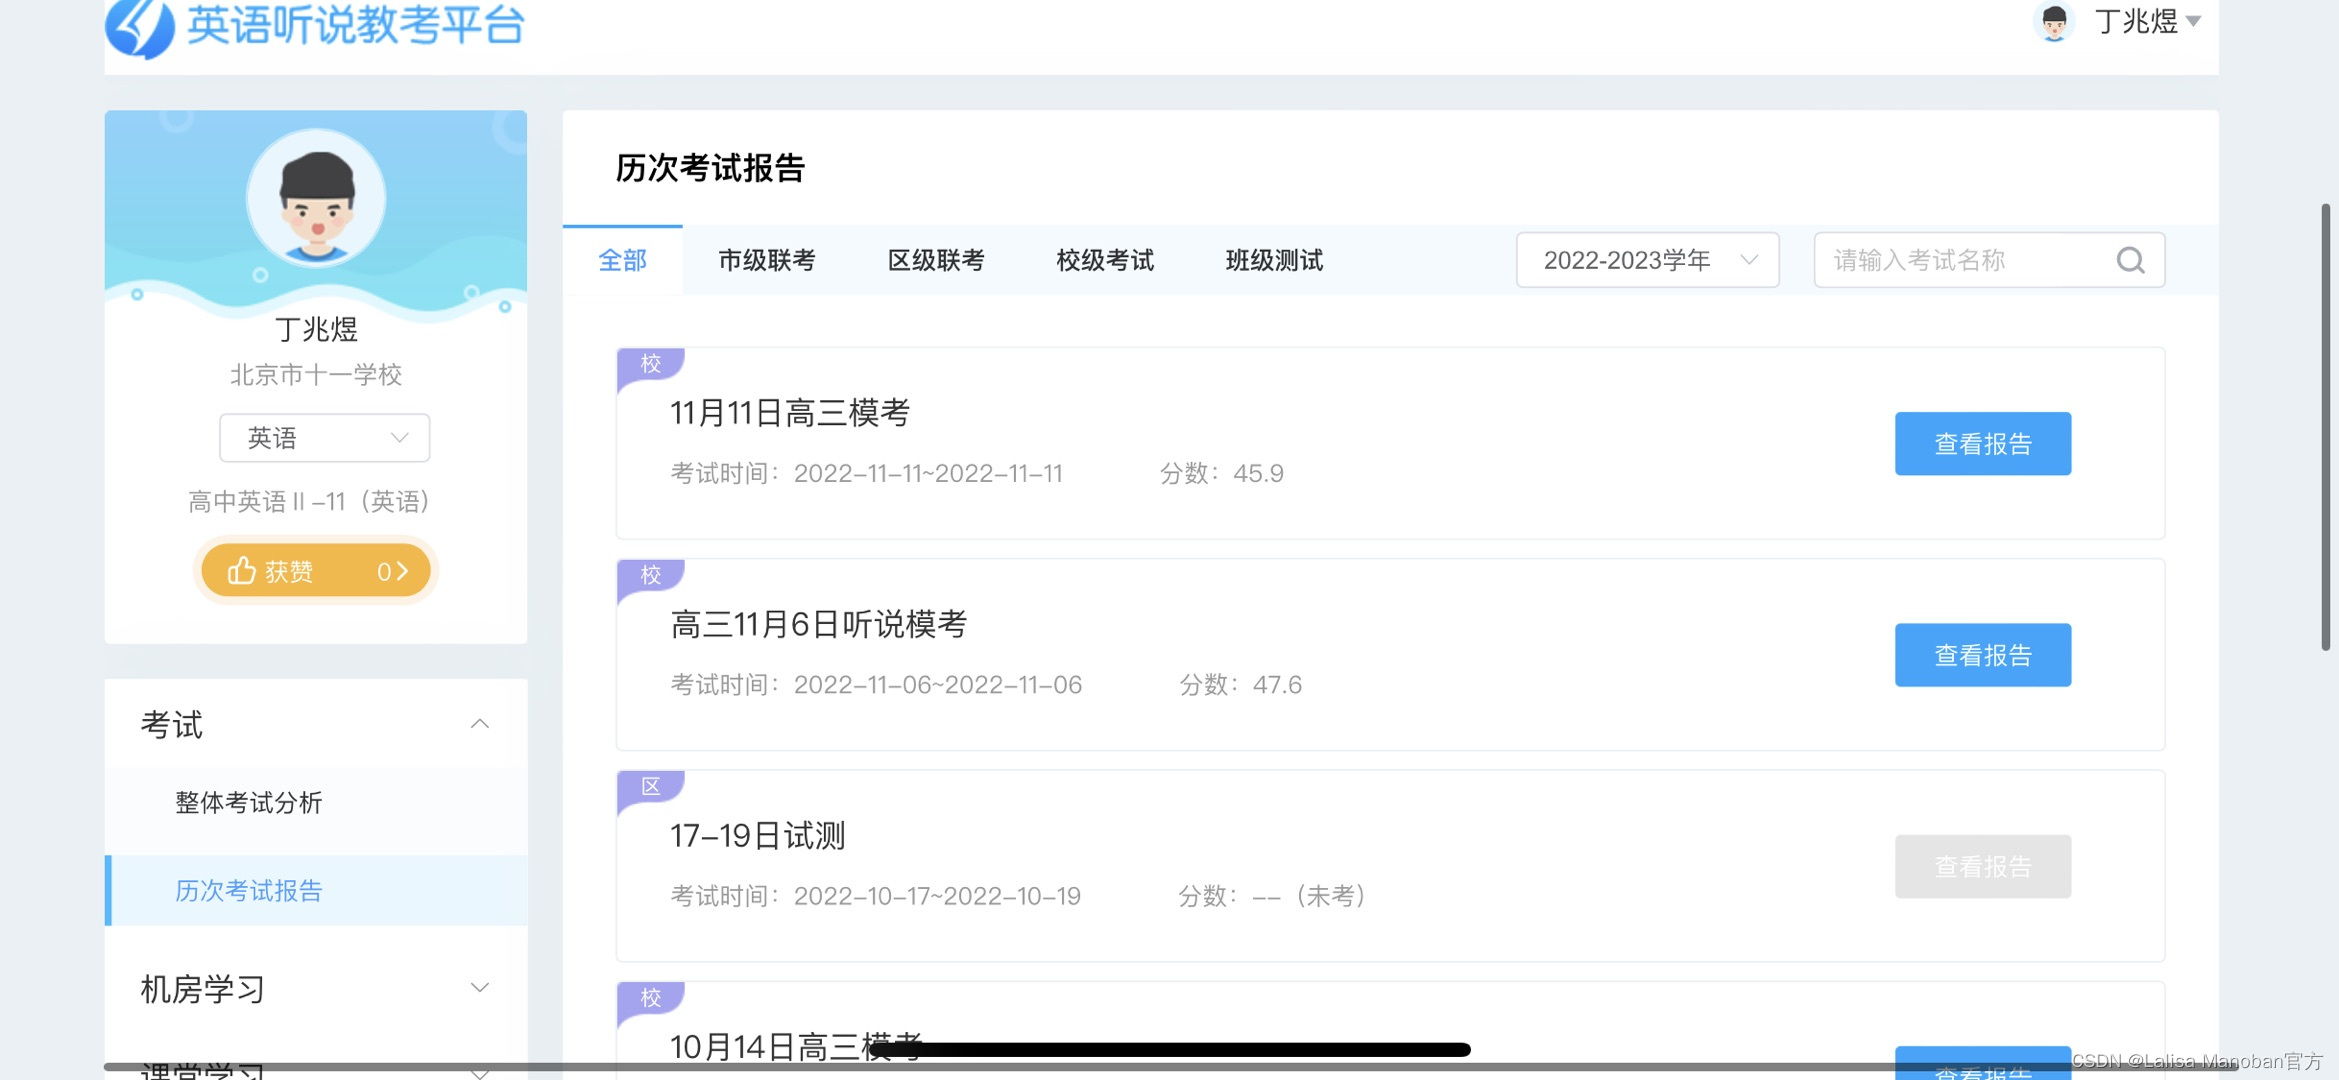Click the user avatar in top bar
The image size is (2339, 1080).
[2054, 22]
